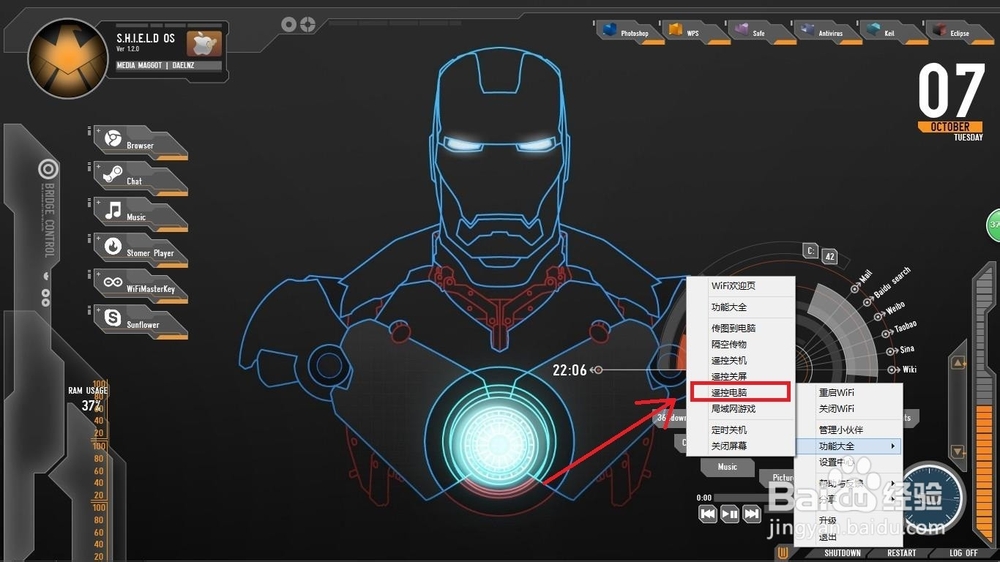The height and width of the screenshot is (562, 1000).
Task: Open the Taobao radial shortcut
Action: tap(899, 329)
